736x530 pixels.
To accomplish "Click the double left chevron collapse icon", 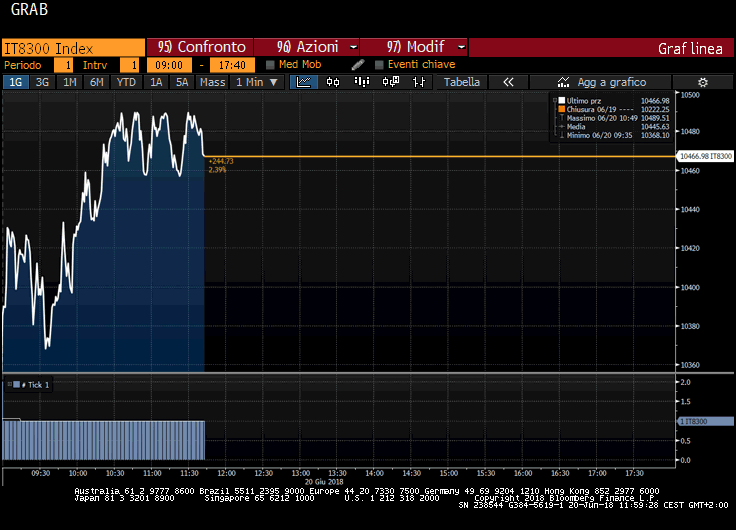I will pyautogui.click(x=508, y=82).
